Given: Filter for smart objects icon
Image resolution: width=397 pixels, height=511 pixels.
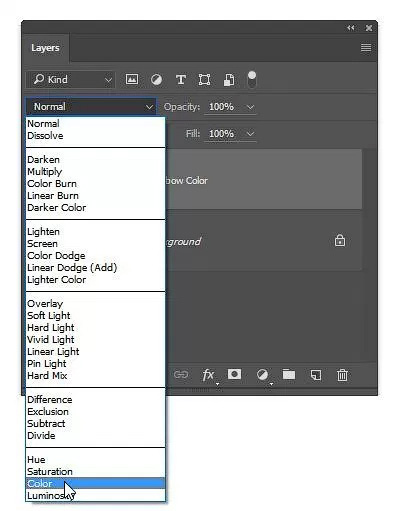Looking at the screenshot, I should 229,80.
